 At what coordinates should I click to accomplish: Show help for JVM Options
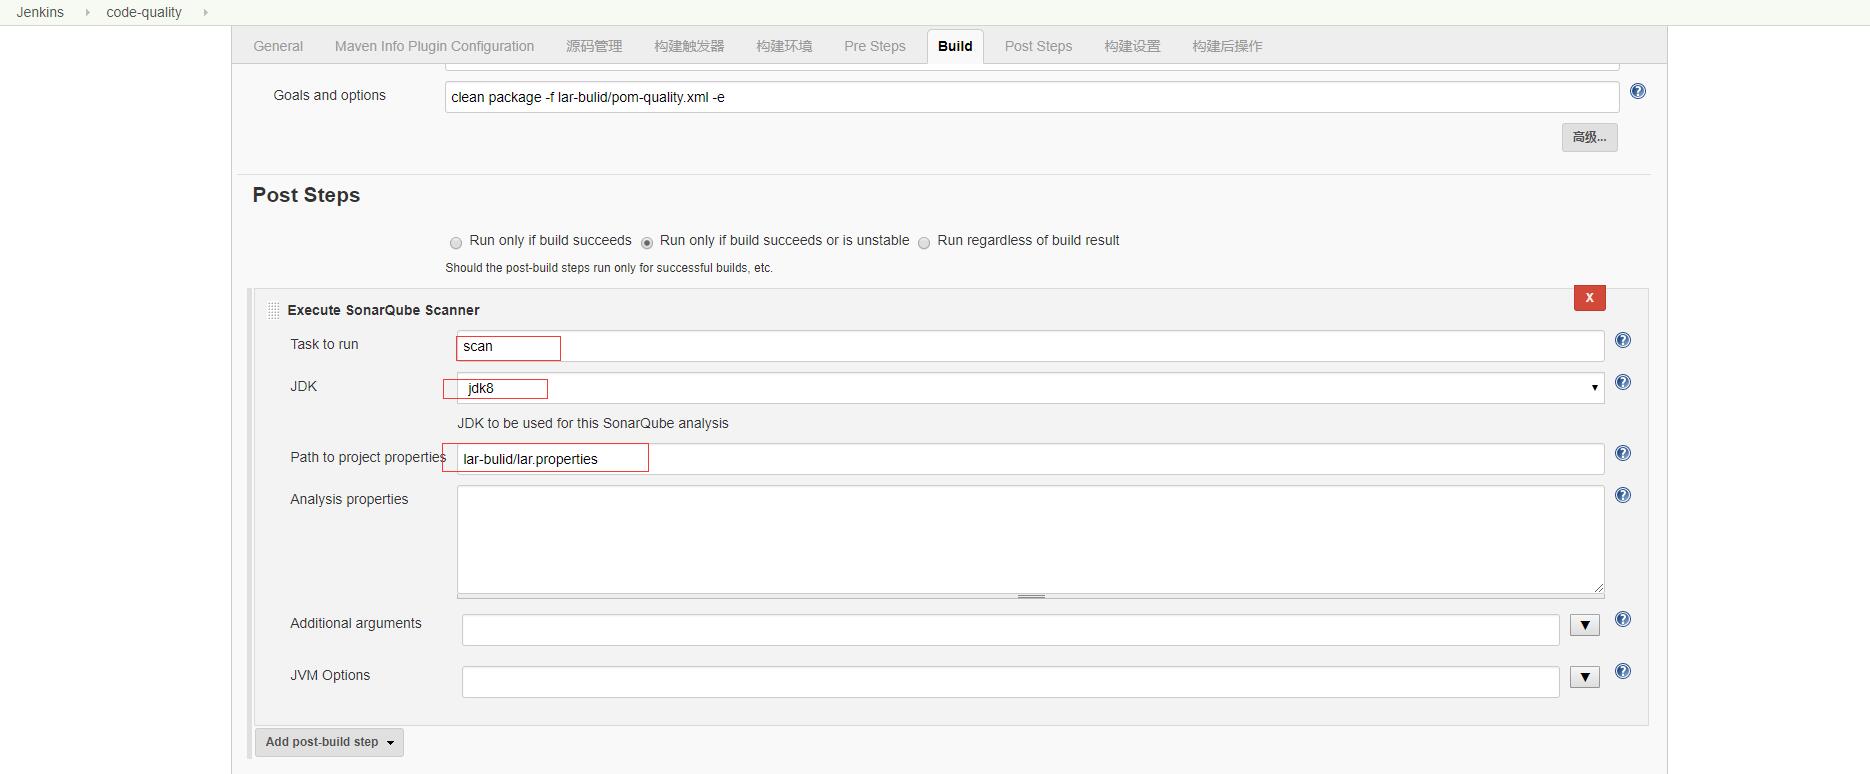(1623, 671)
